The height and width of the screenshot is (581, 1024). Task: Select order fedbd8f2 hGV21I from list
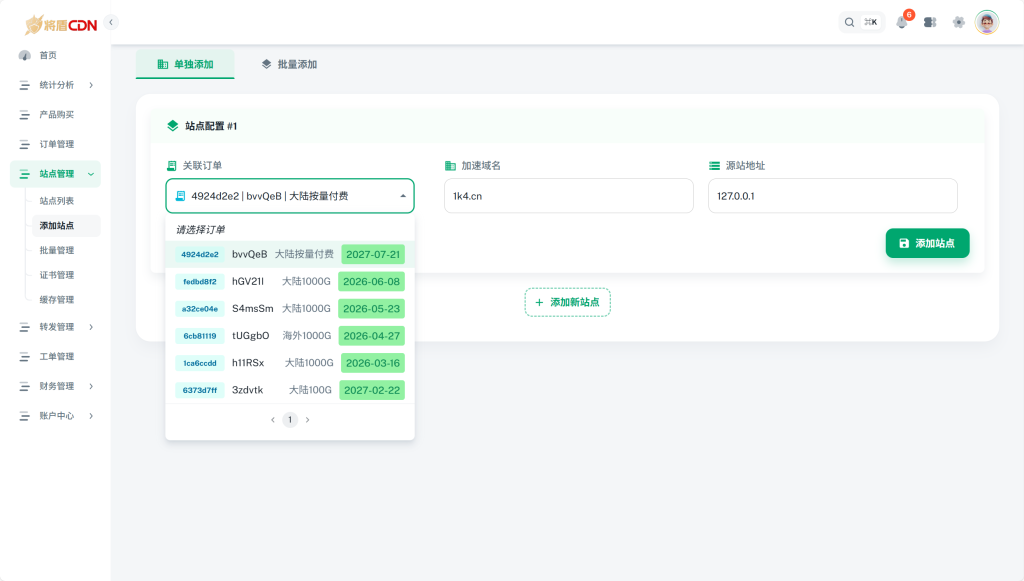point(289,281)
